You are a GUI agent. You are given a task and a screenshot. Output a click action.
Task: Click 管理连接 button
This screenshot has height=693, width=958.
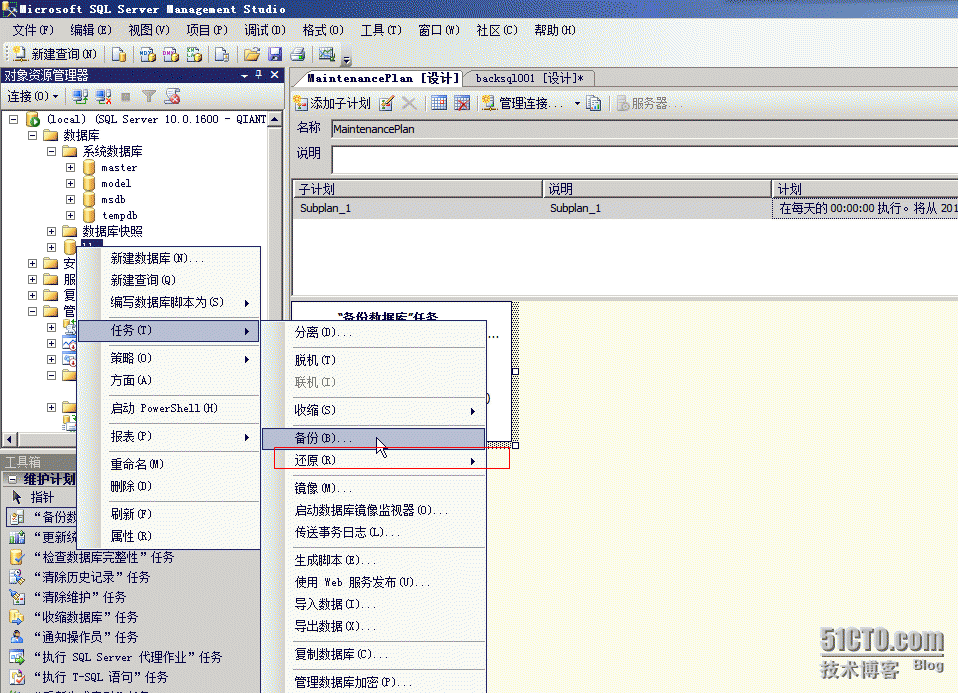pyautogui.click(x=525, y=103)
